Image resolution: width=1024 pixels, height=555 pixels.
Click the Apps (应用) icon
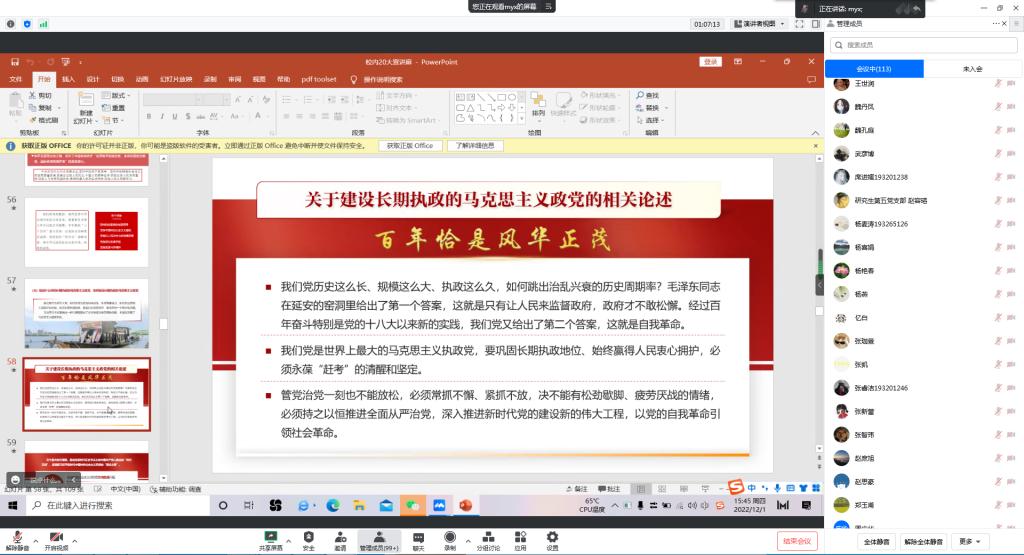point(520,537)
